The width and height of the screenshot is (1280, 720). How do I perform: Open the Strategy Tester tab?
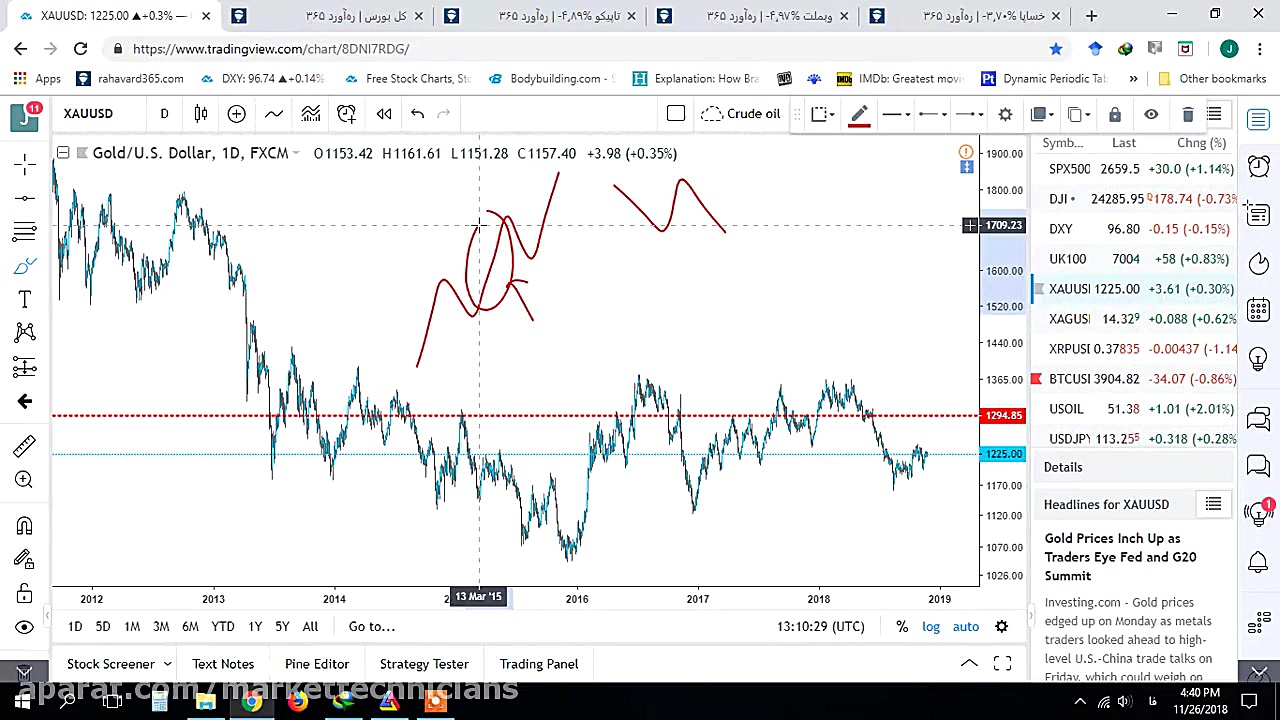click(x=424, y=664)
